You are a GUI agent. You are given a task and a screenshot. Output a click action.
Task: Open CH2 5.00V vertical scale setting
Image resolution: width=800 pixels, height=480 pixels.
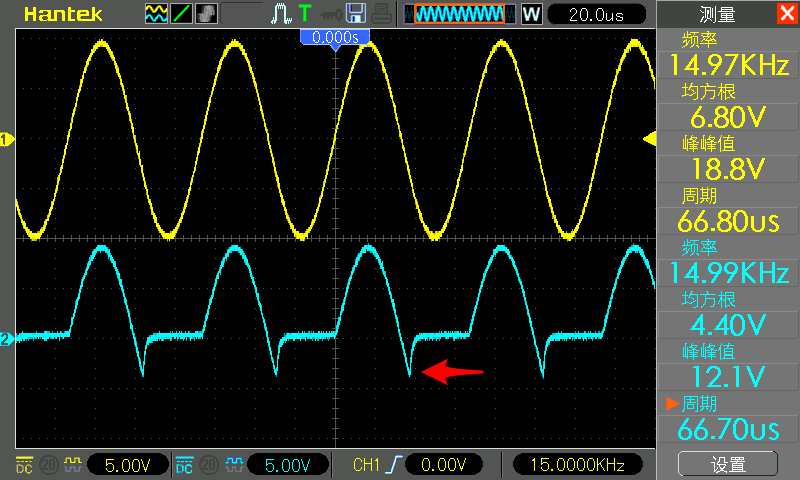288,465
